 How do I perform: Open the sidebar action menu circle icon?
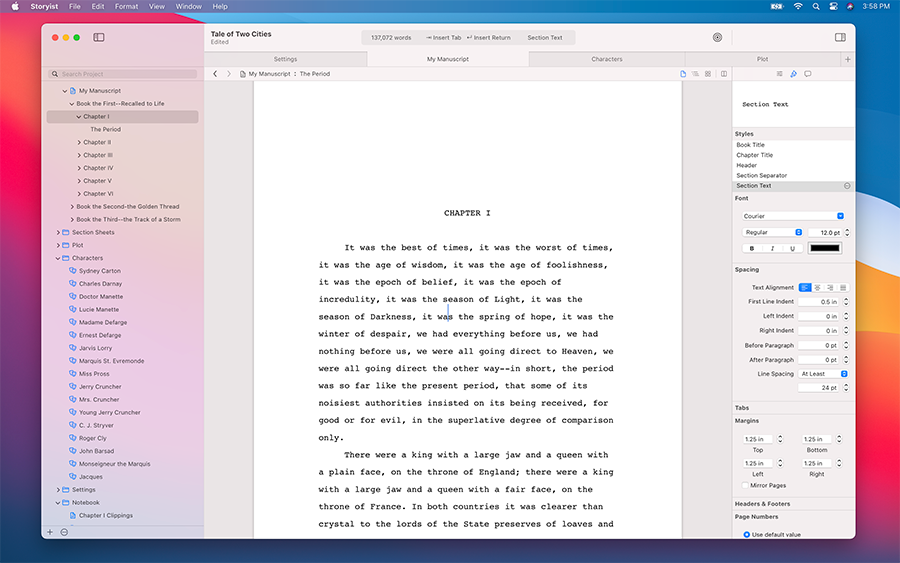(x=64, y=532)
